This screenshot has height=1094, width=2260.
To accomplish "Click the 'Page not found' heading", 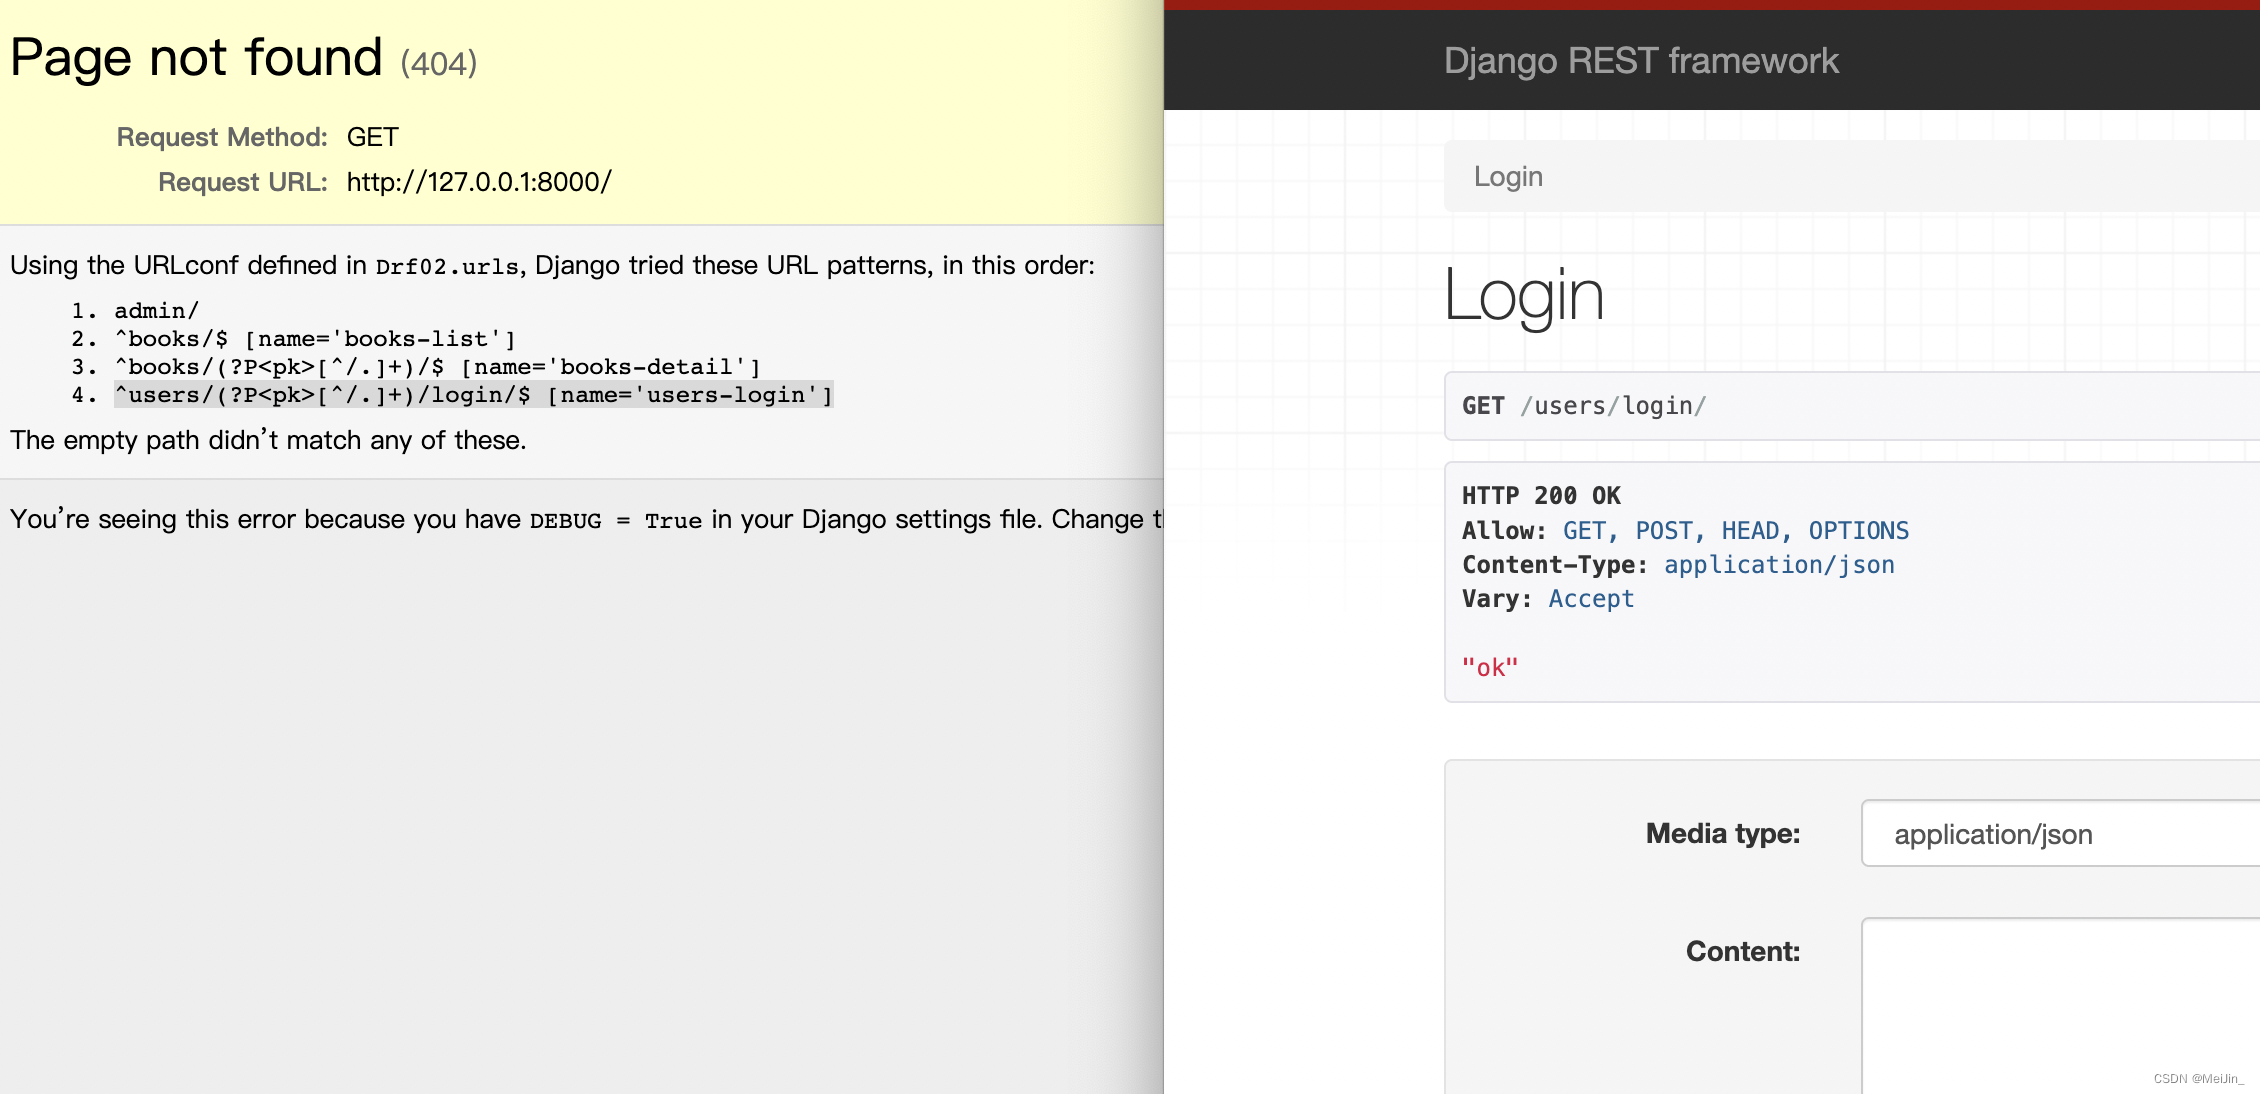I will pyautogui.click(x=196, y=57).
